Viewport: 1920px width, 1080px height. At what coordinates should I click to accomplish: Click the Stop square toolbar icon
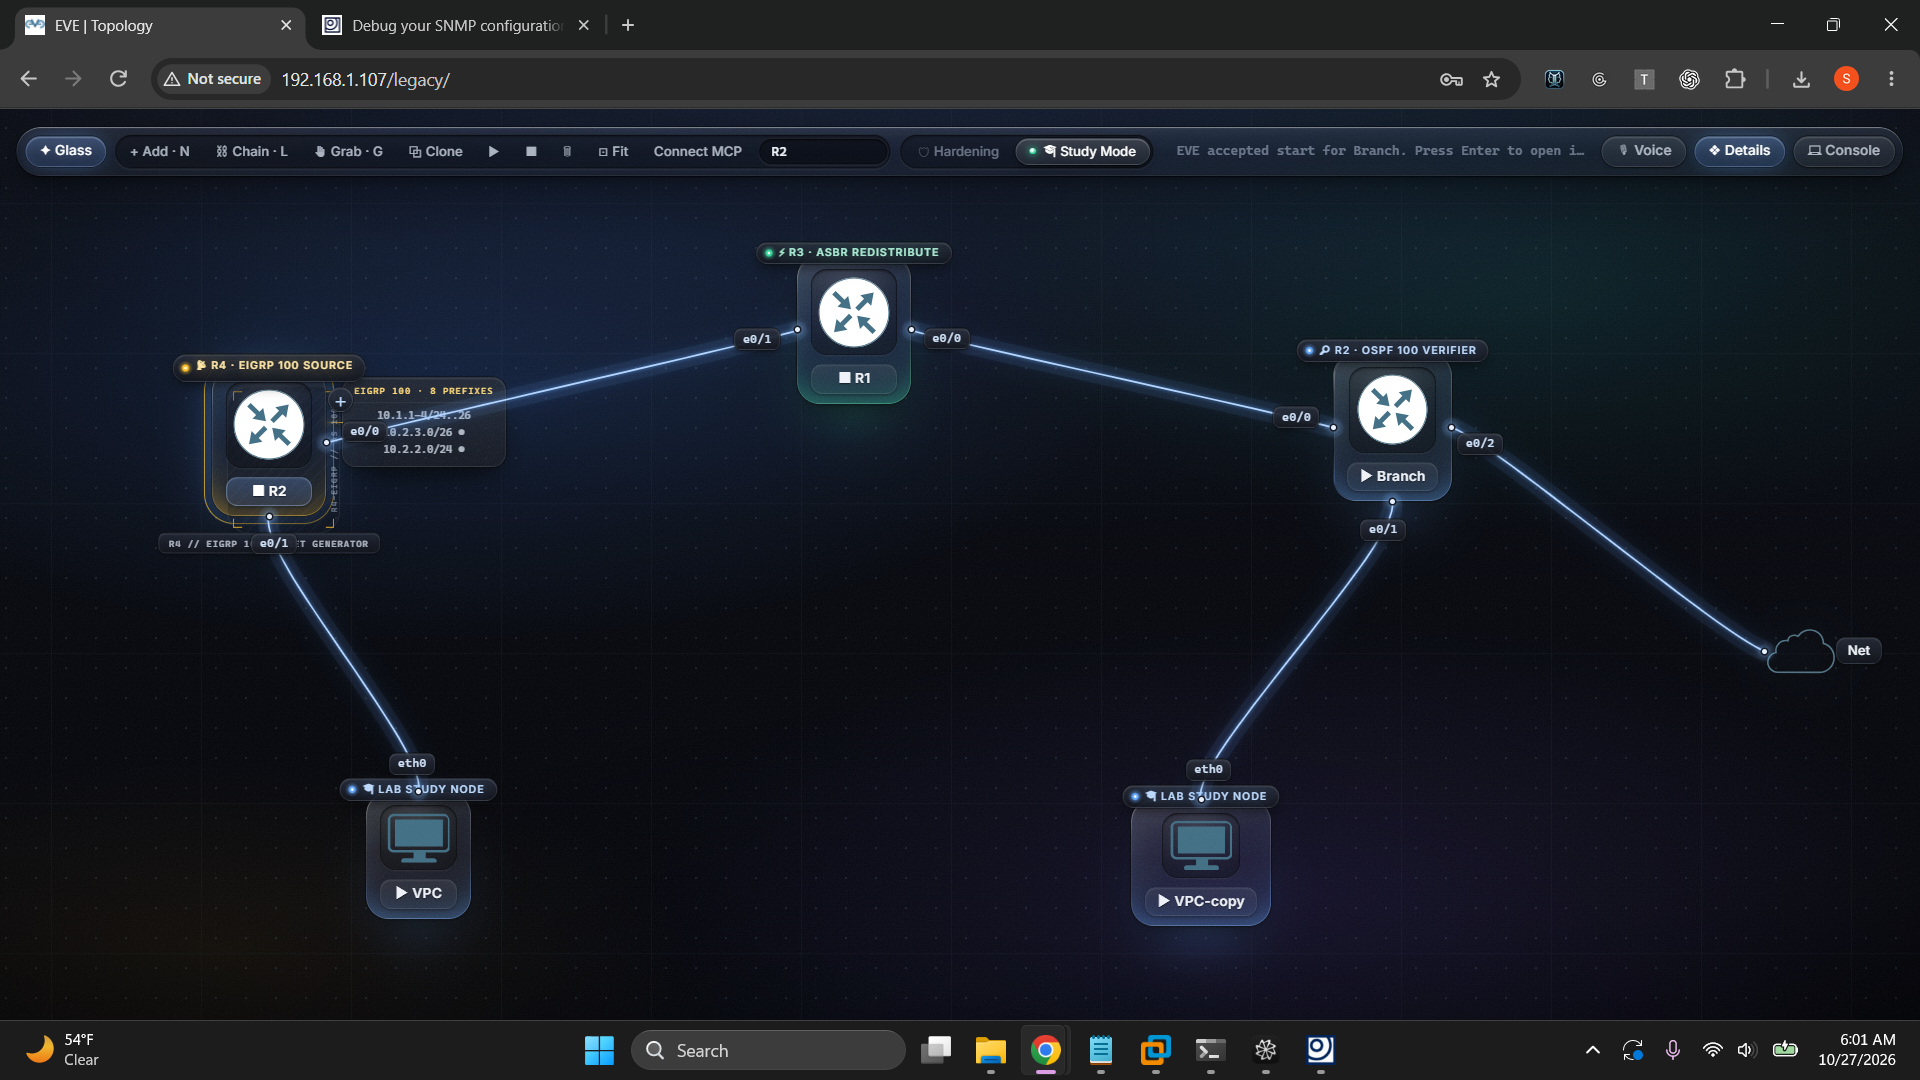pos(531,151)
